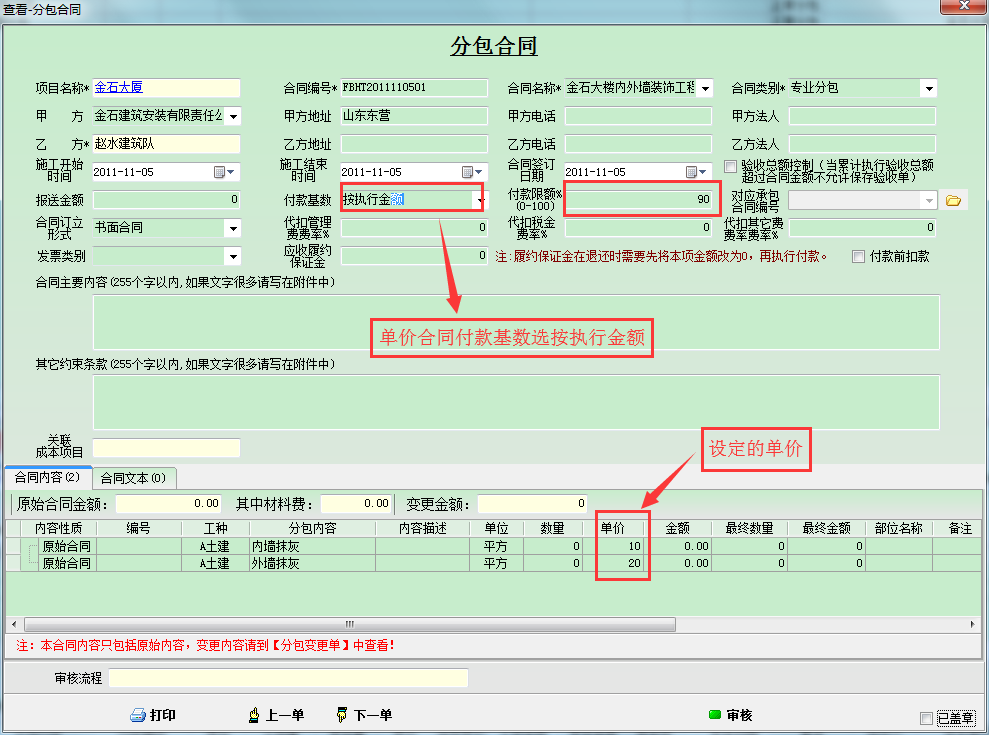989x735 pixels.
Task: Click the green 审核 audit icon
Action: click(714, 715)
